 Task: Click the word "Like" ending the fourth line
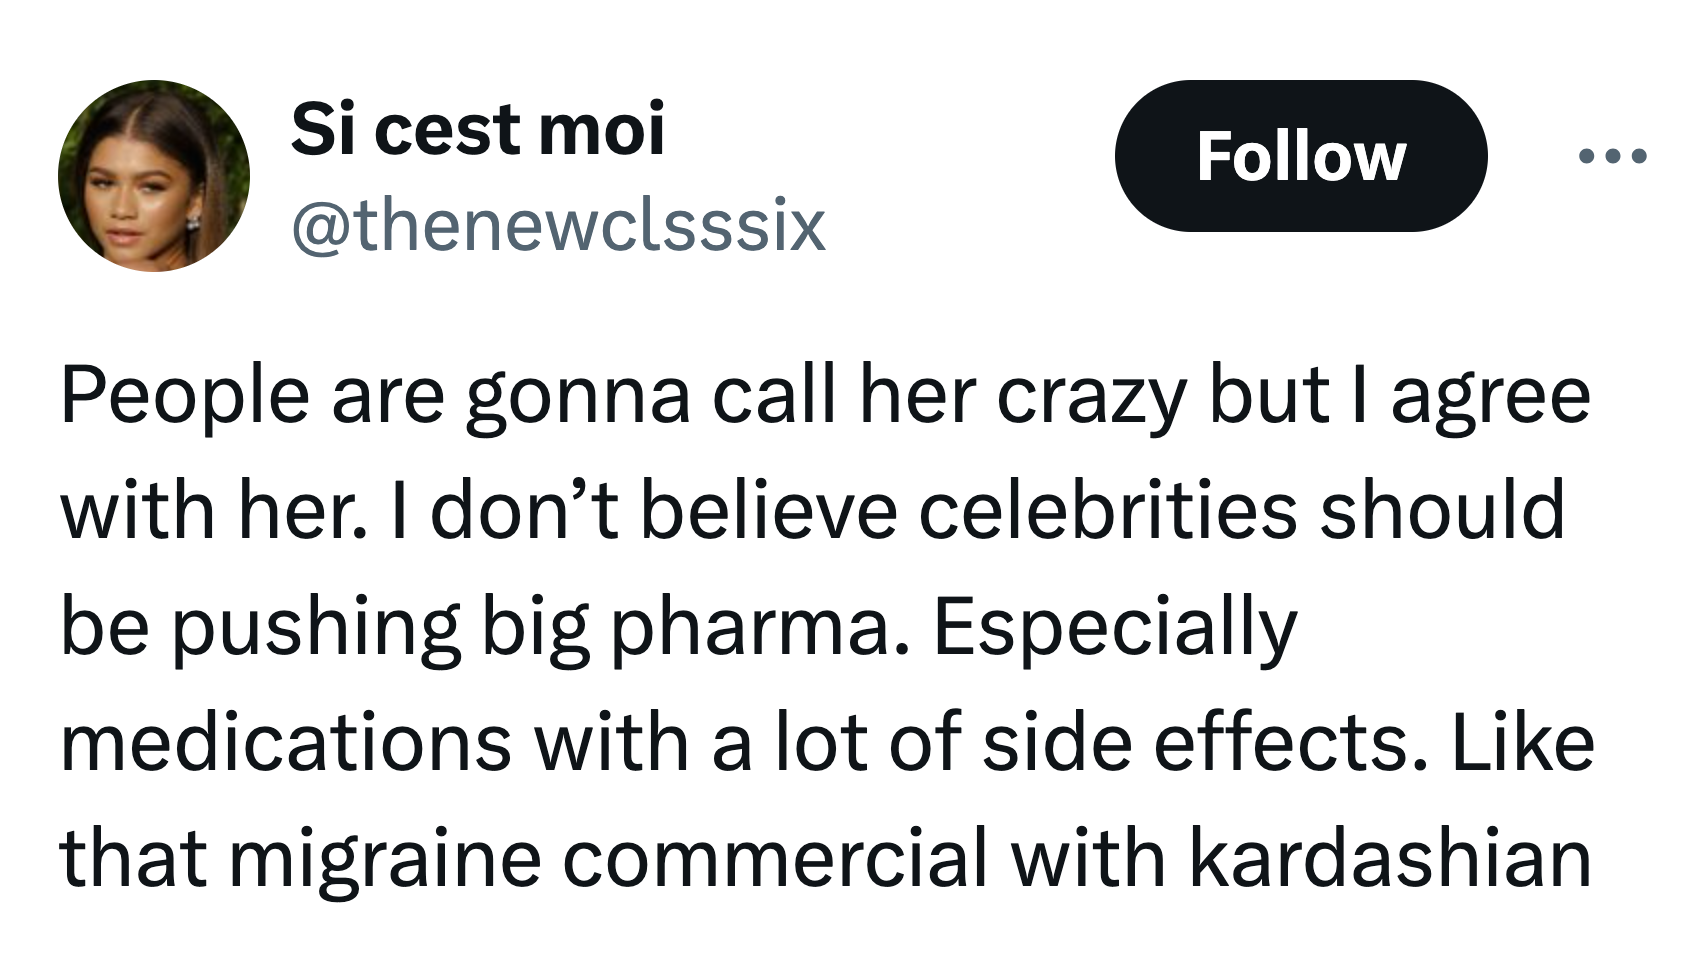click(x=1523, y=743)
